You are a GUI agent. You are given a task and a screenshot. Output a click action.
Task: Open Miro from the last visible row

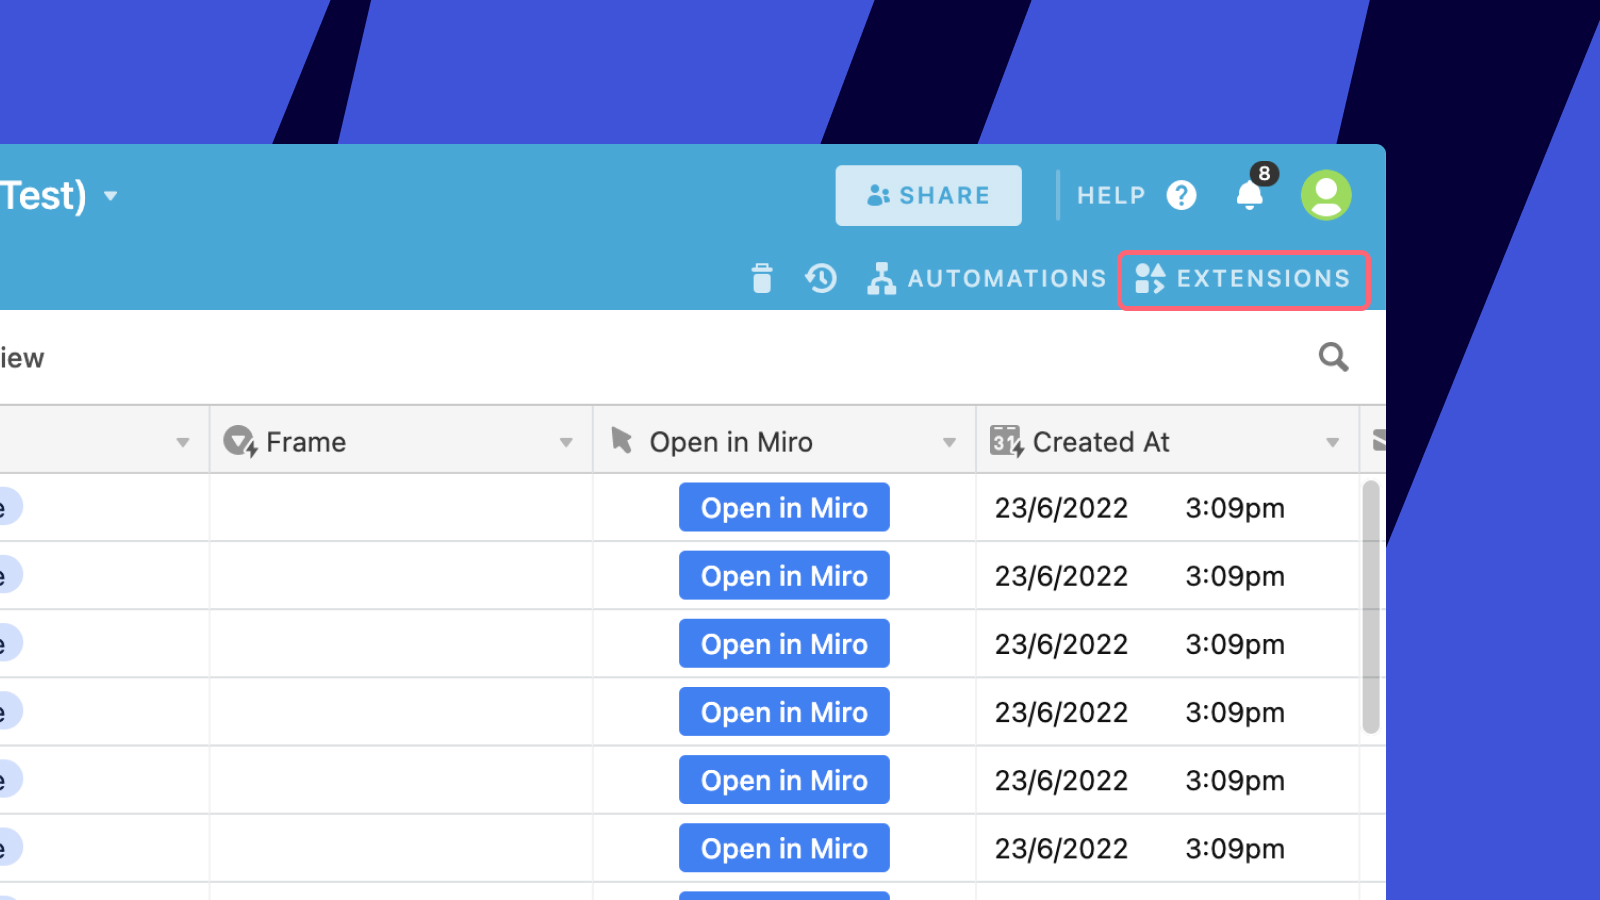(784, 847)
